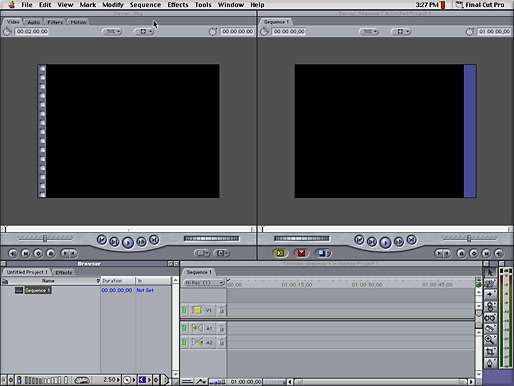The width and height of the screenshot is (514, 386).
Task: Select Sequence 1 in the Browser
Action: coord(38,290)
